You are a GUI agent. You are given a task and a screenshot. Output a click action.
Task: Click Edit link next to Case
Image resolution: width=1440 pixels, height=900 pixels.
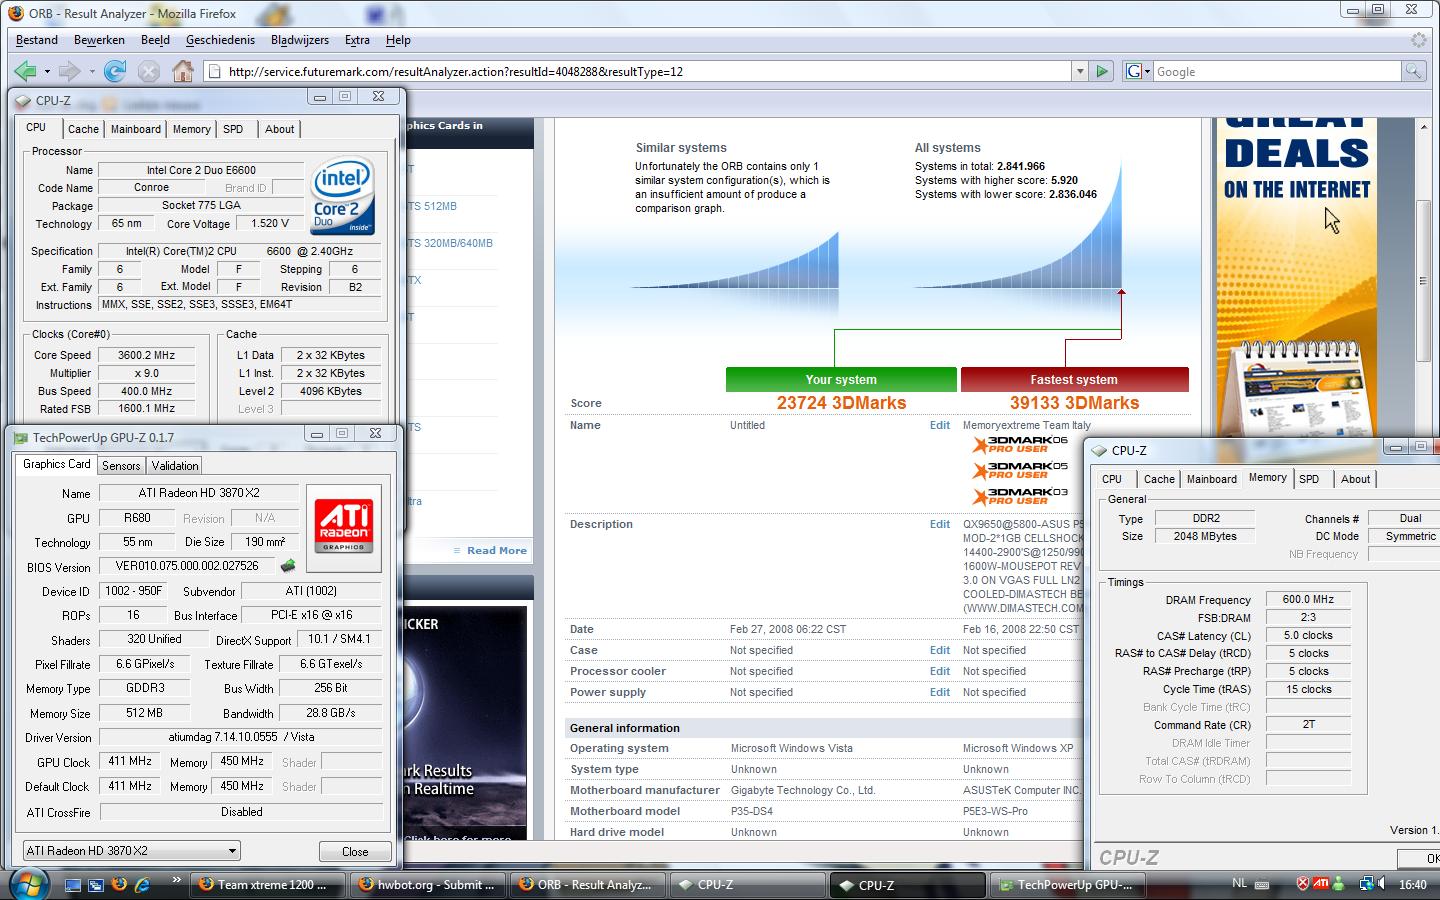(940, 650)
